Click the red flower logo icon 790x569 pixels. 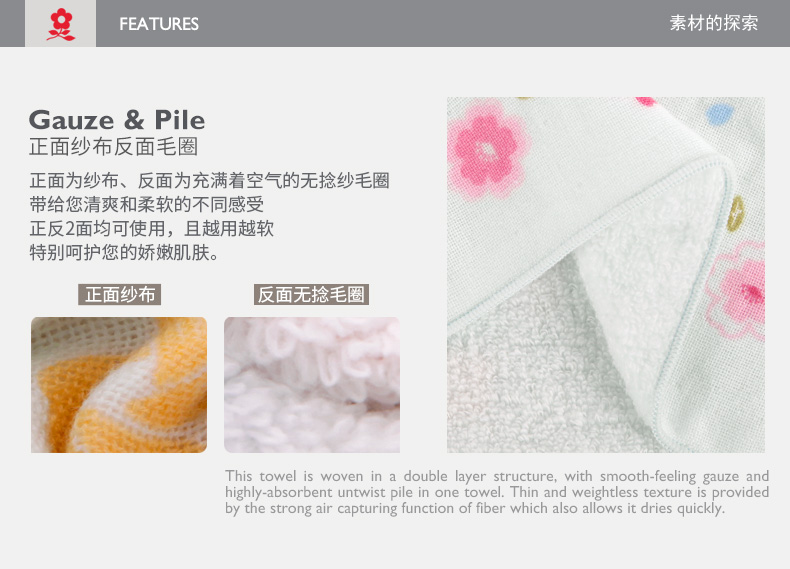point(61,24)
